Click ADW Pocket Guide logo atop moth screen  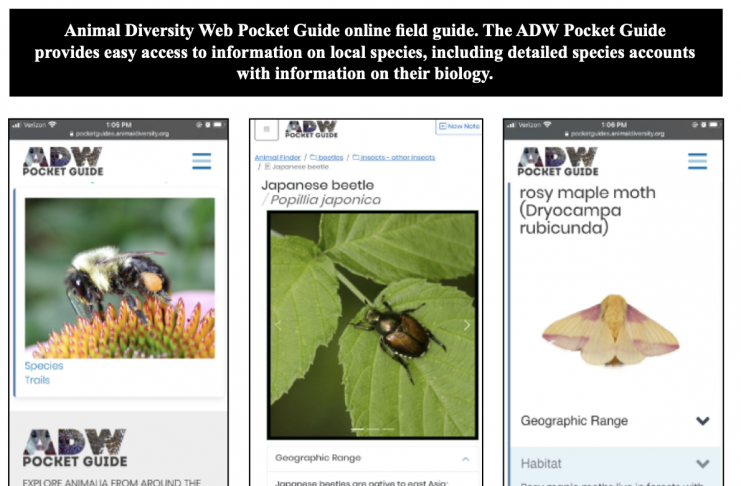pyautogui.click(x=558, y=162)
